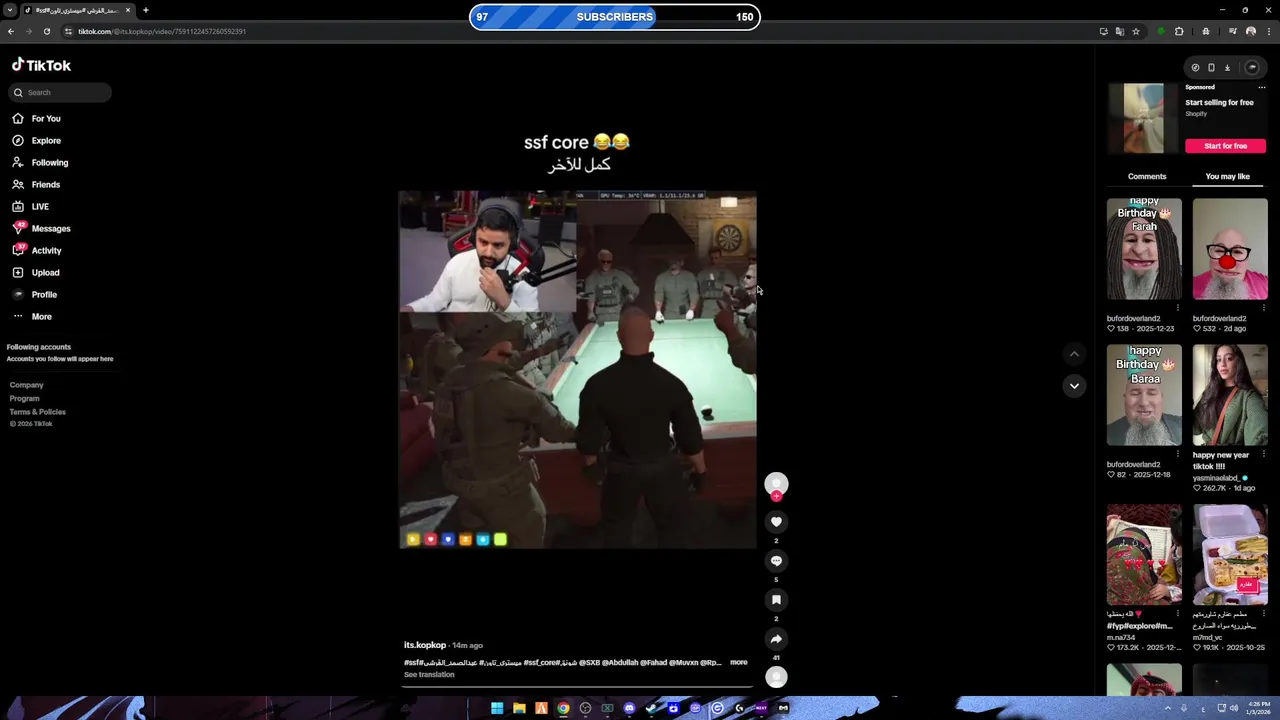Click 'See translation' under the caption
This screenshot has height=720, width=1280.
[429, 674]
